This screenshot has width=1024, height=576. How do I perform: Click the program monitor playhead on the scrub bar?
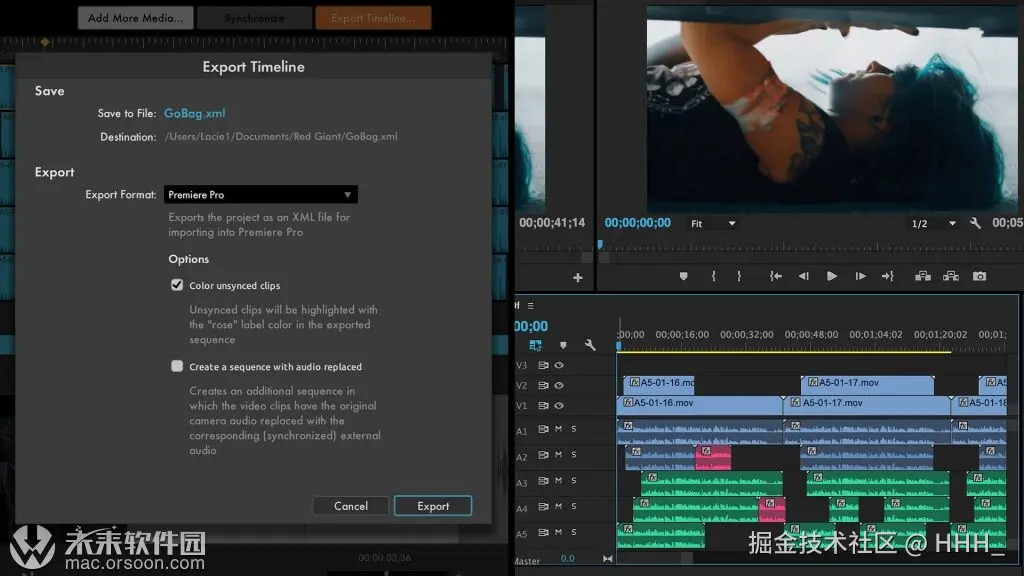pos(600,245)
